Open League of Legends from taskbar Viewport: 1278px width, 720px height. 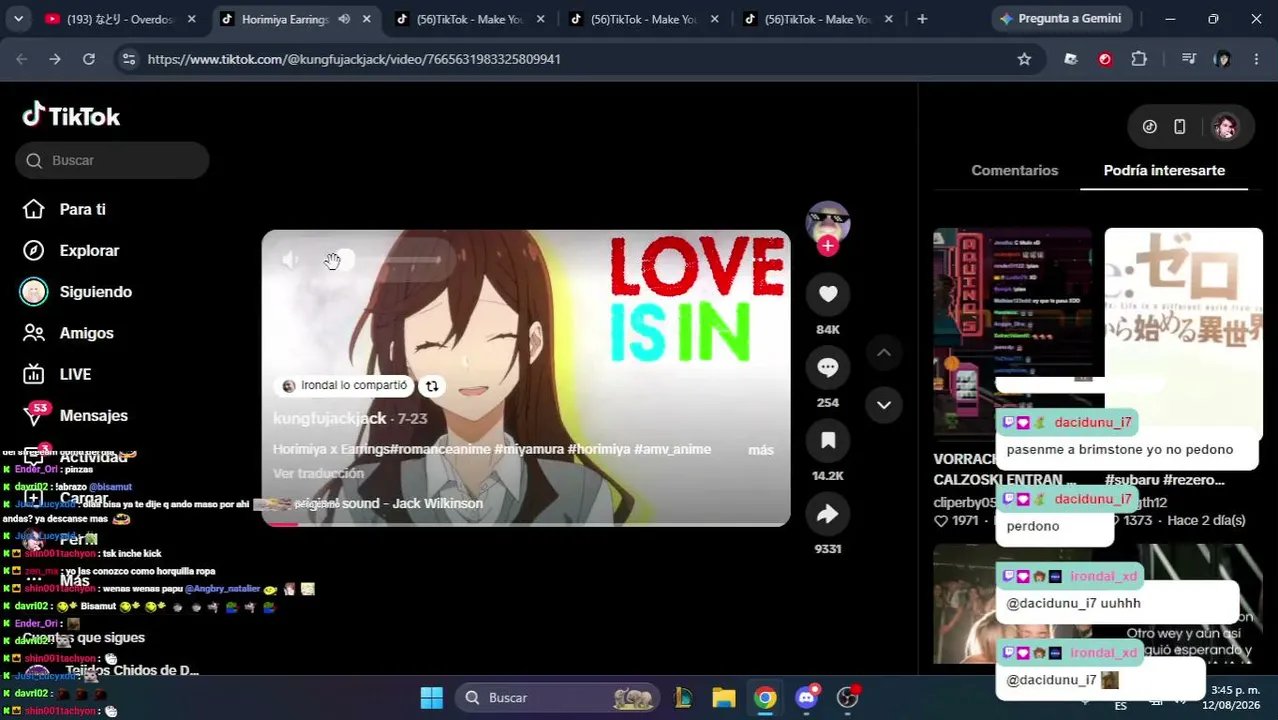(x=683, y=698)
